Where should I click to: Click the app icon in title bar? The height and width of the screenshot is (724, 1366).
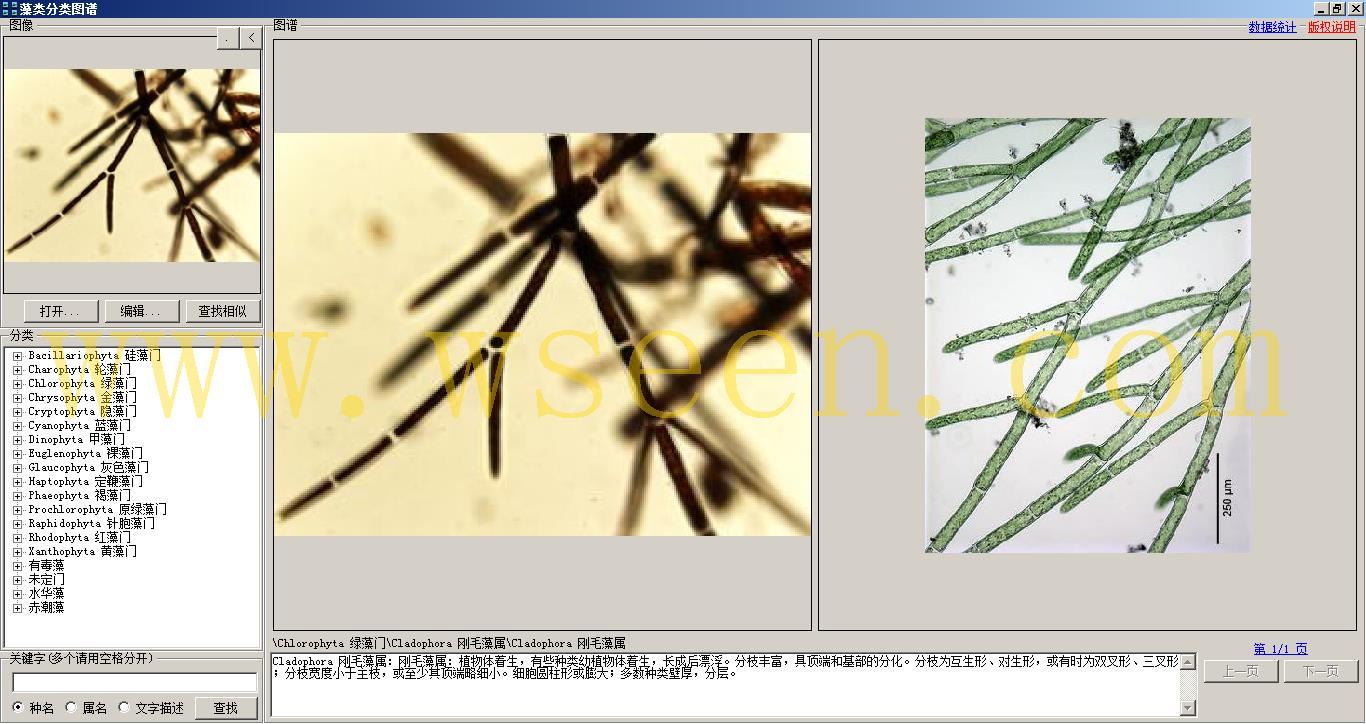coord(9,8)
